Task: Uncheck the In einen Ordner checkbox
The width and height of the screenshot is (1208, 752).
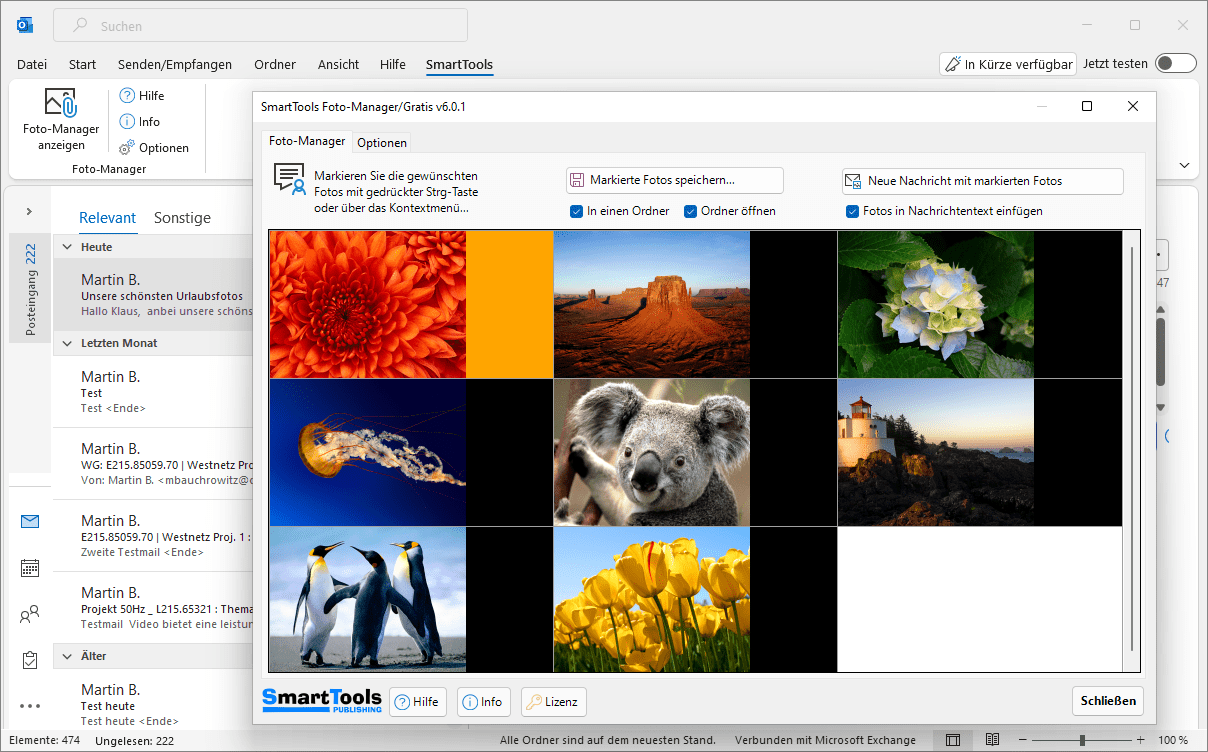Action: pyautogui.click(x=577, y=211)
